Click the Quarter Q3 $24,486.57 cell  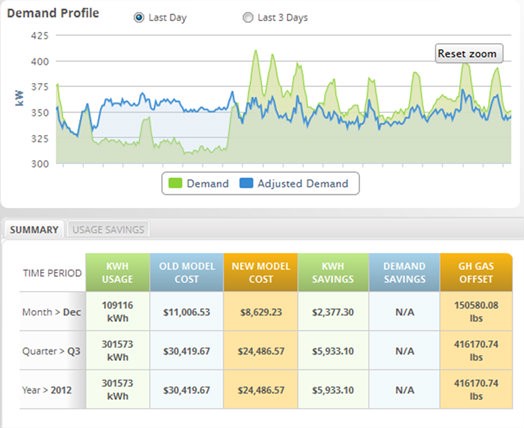point(261,350)
